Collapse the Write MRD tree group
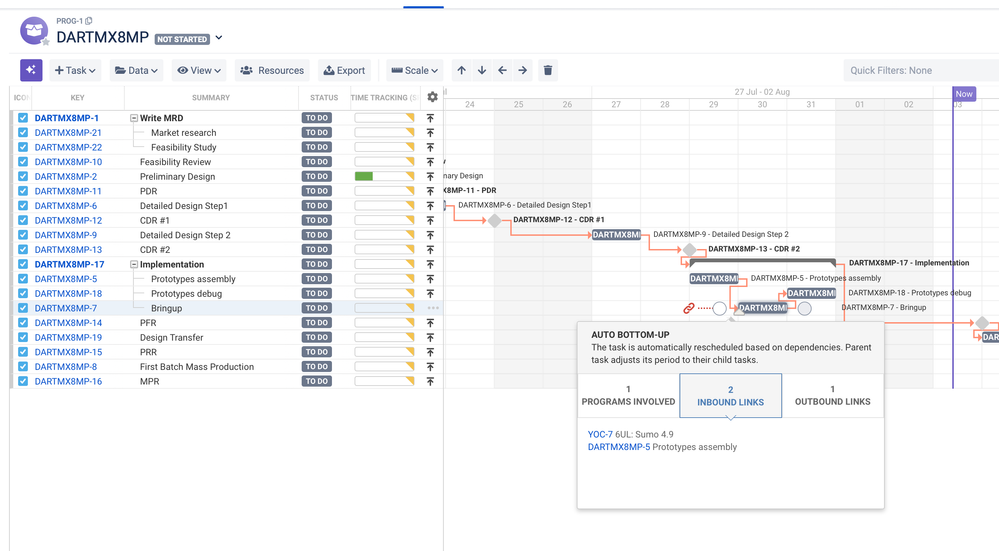 pyautogui.click(x=134, y=118)
